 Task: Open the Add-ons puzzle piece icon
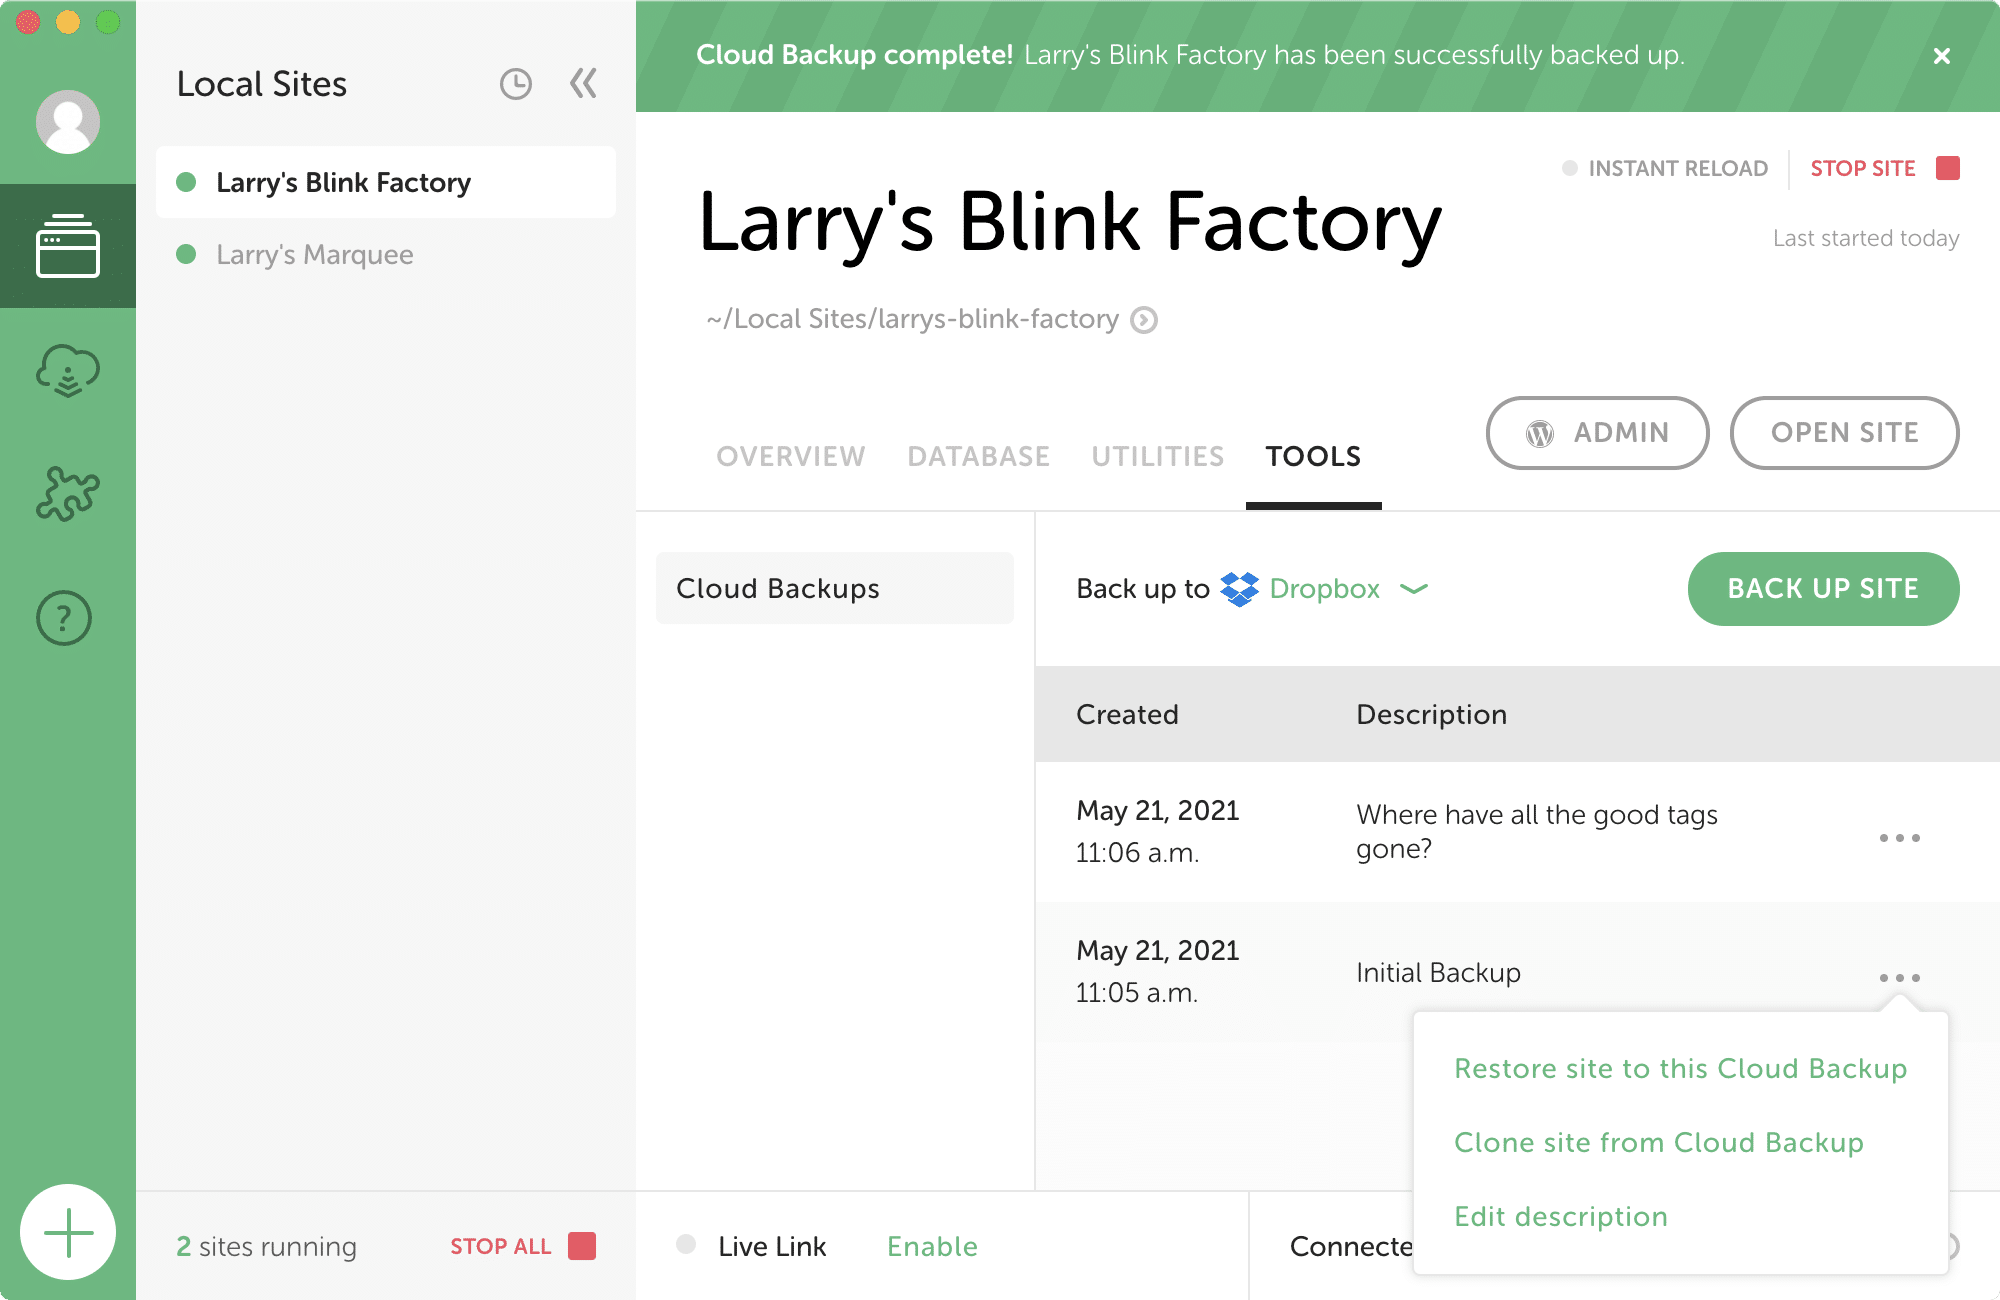[68, 494]
